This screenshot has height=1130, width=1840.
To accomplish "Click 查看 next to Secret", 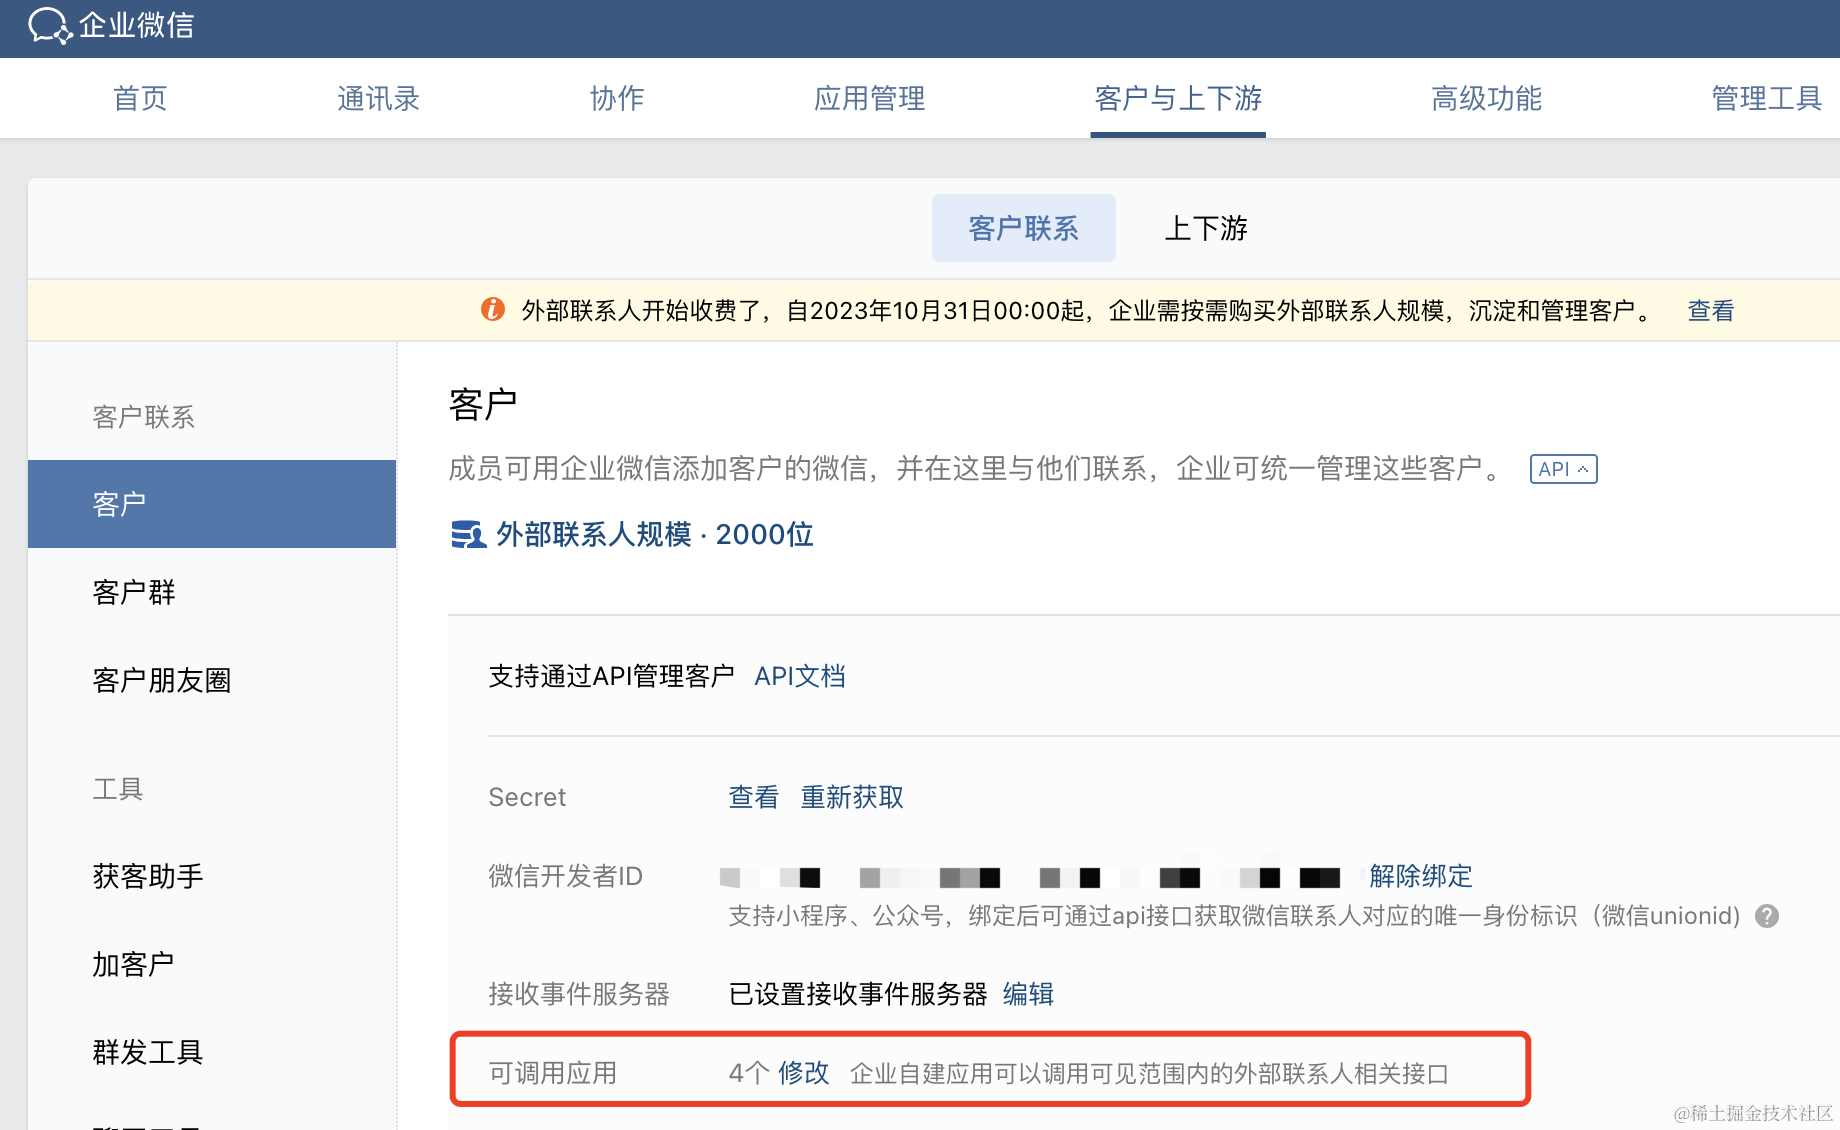I will pyautogui.click(x=754, y=797).
